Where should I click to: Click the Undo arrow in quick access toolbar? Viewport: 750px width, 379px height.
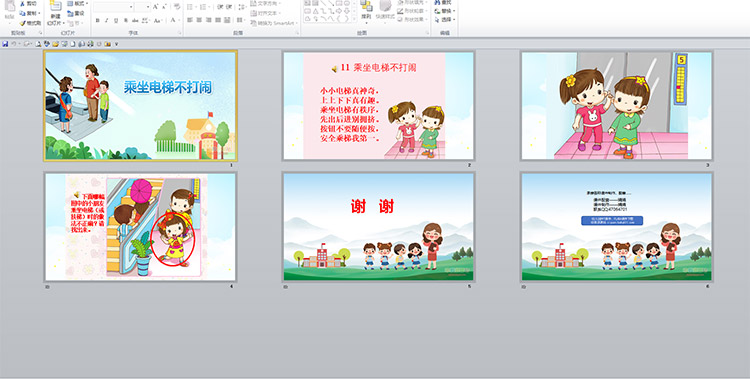click(x=14, y=44)
